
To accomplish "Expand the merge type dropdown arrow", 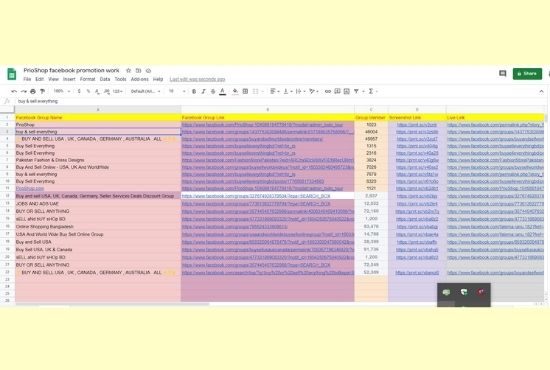I will tap(263, 91).
